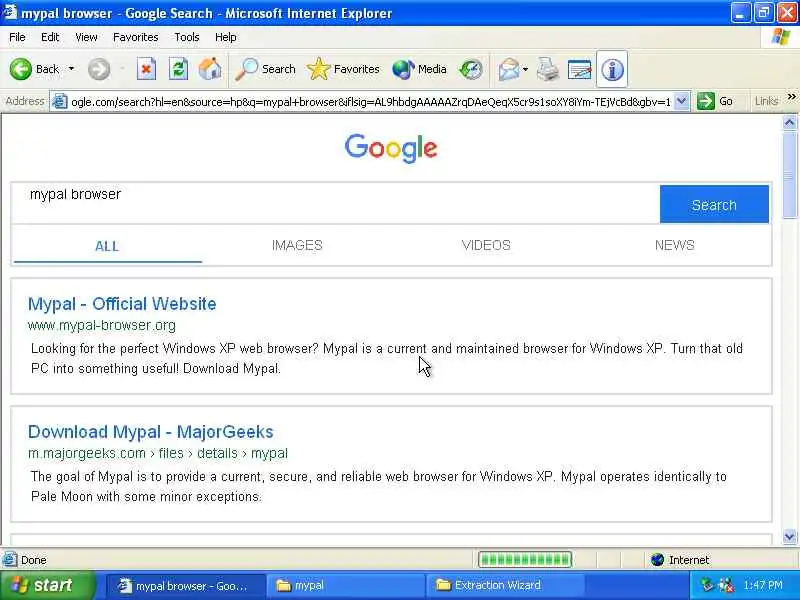Open the Tools menu

(186, 37)
